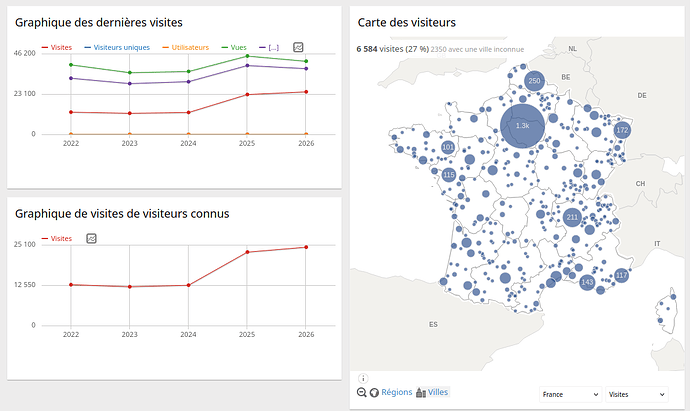Image resolution: width=690 pixels, height=411 pixels.
Task: Switch map view to Régions
Action: tap(396, 392)
